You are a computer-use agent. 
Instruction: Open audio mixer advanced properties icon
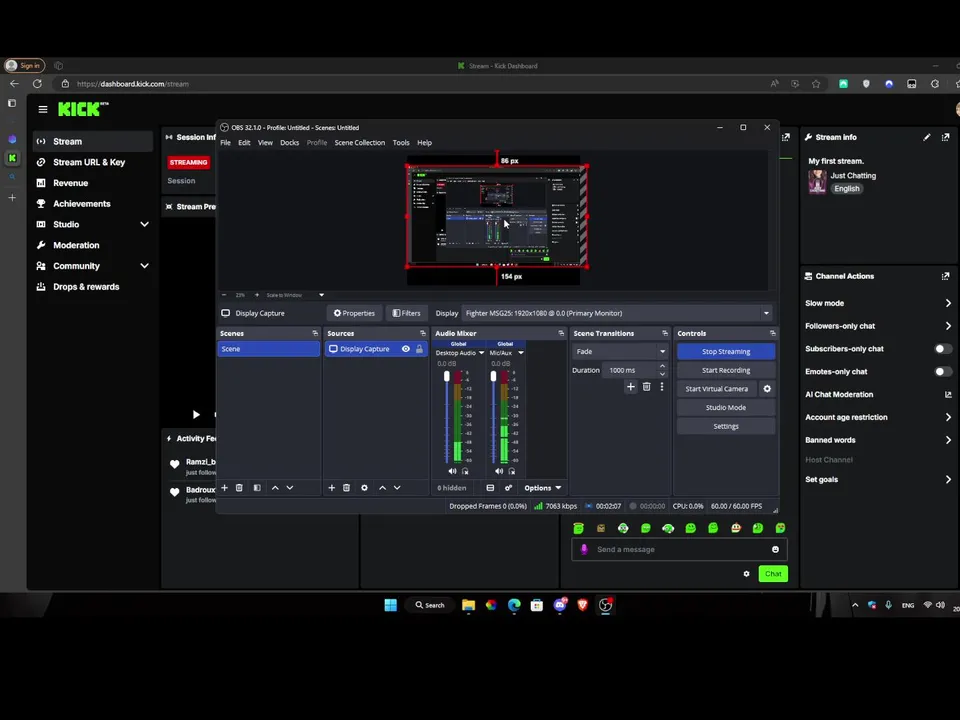[x=508, y=488]
